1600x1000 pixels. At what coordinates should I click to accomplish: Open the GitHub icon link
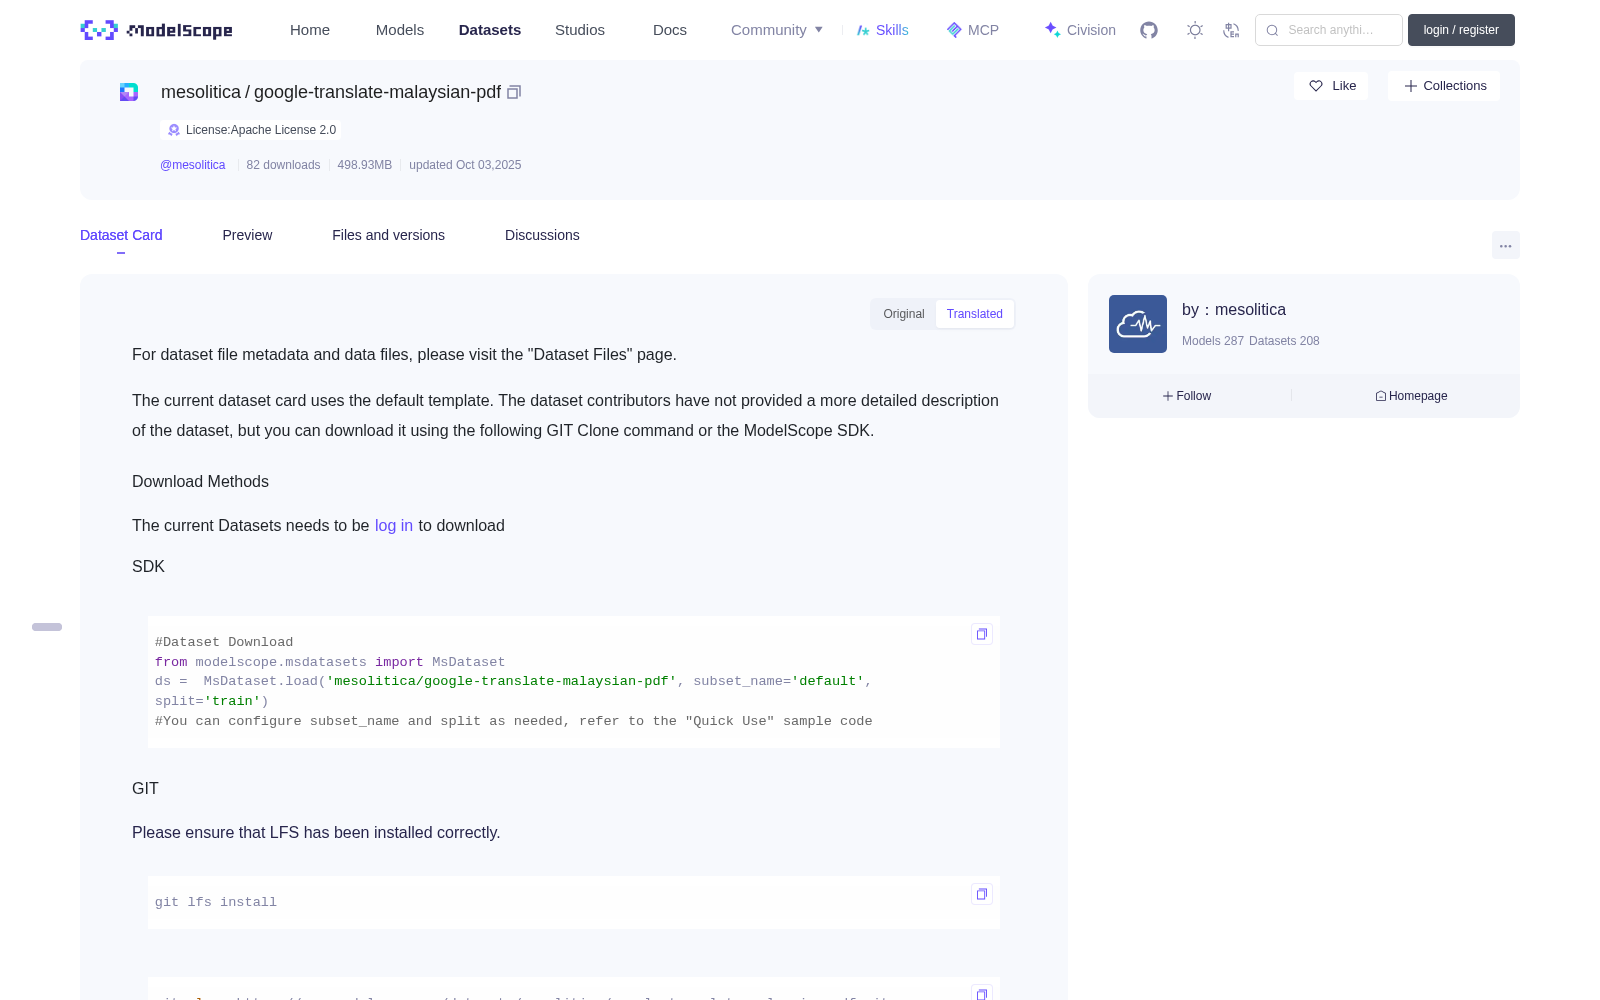pyautogui.click(x=1149, y=30)
